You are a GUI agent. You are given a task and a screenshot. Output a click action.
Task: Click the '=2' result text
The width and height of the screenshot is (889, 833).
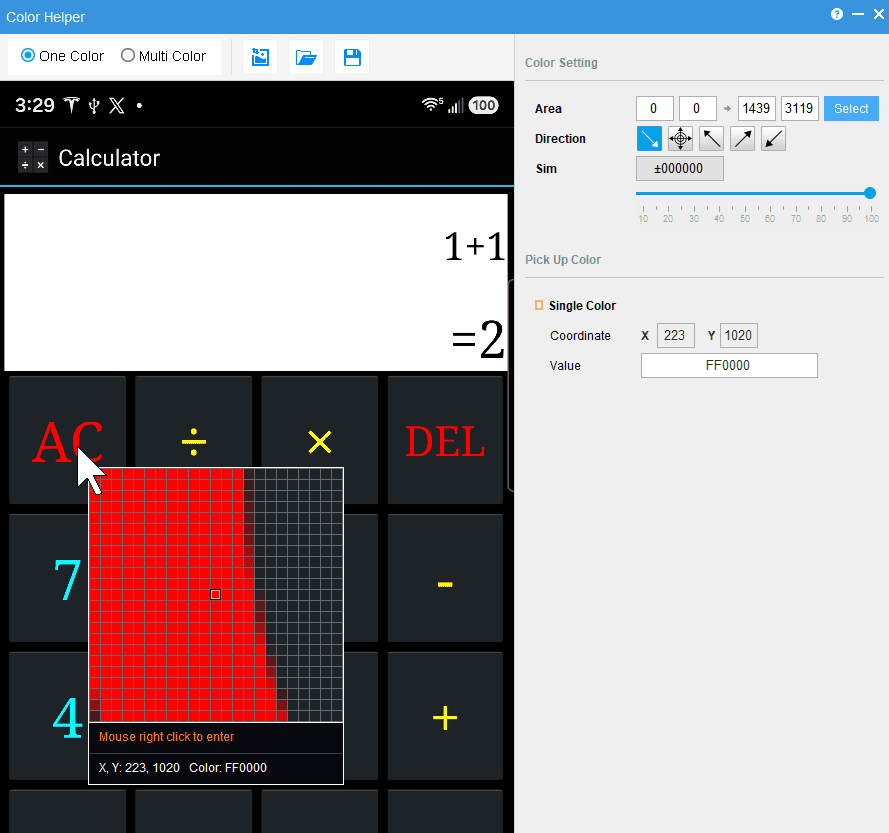[x=477, y=339]
